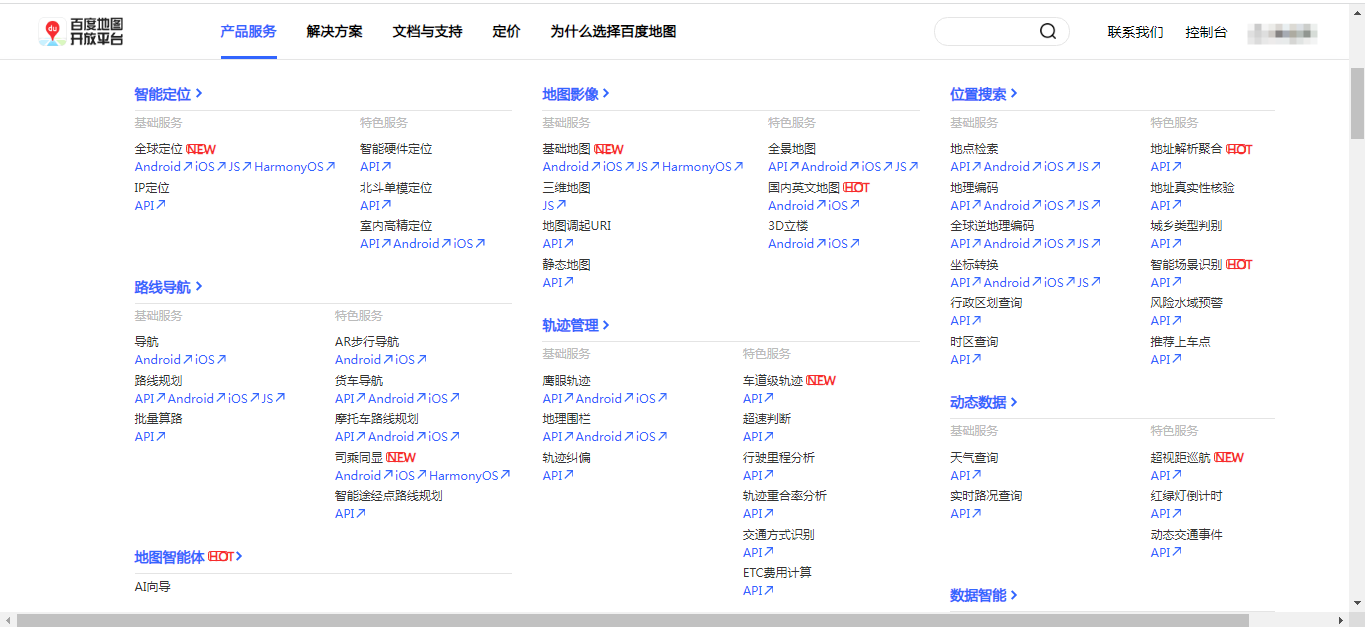Open API link under 静态地图
Screen dimensions: 1365x627
[x=558, y=282]
